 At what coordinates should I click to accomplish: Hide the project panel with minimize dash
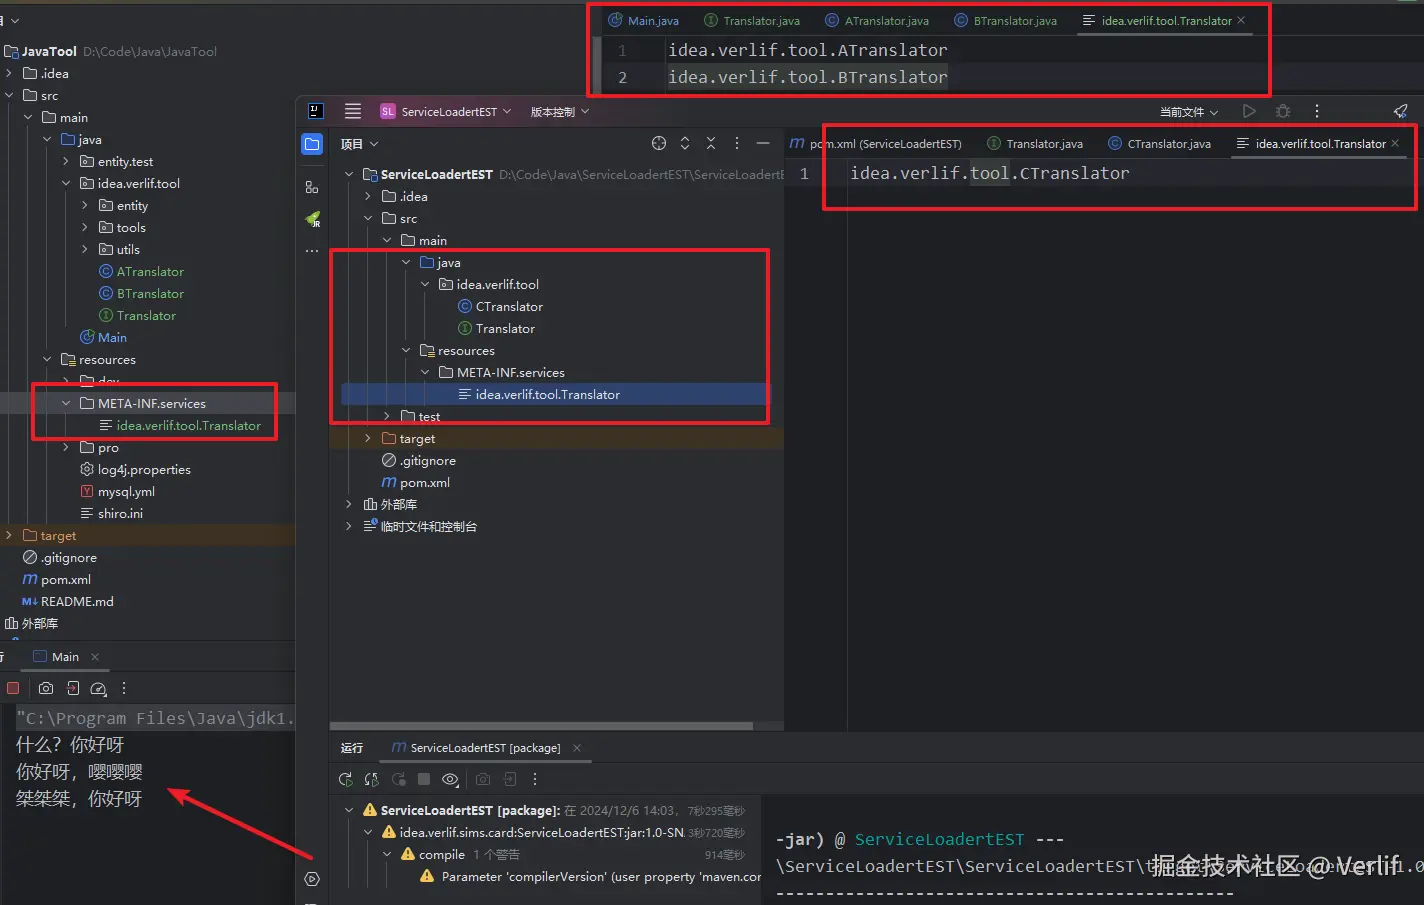pyautogui.click(x=763, y=143)
